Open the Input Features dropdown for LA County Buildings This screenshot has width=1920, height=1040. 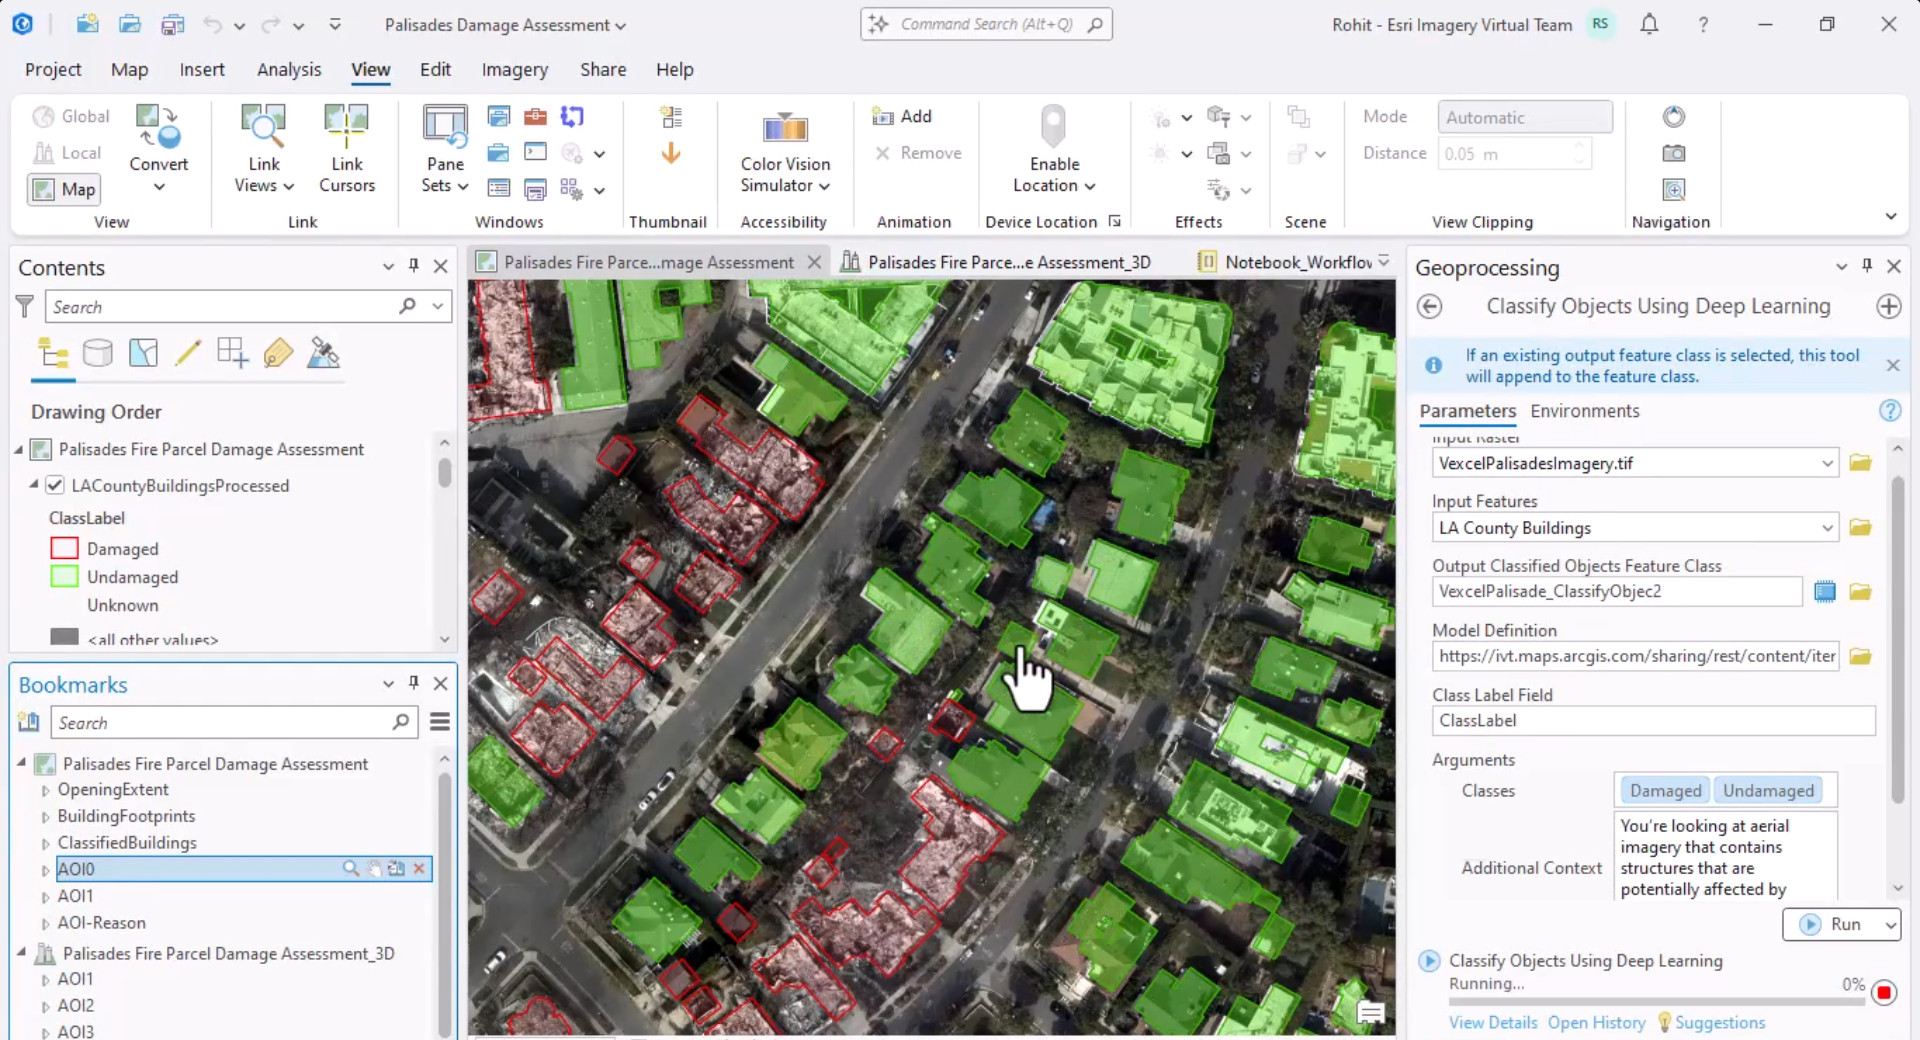pyautogui.click(x=1827, y=527)
